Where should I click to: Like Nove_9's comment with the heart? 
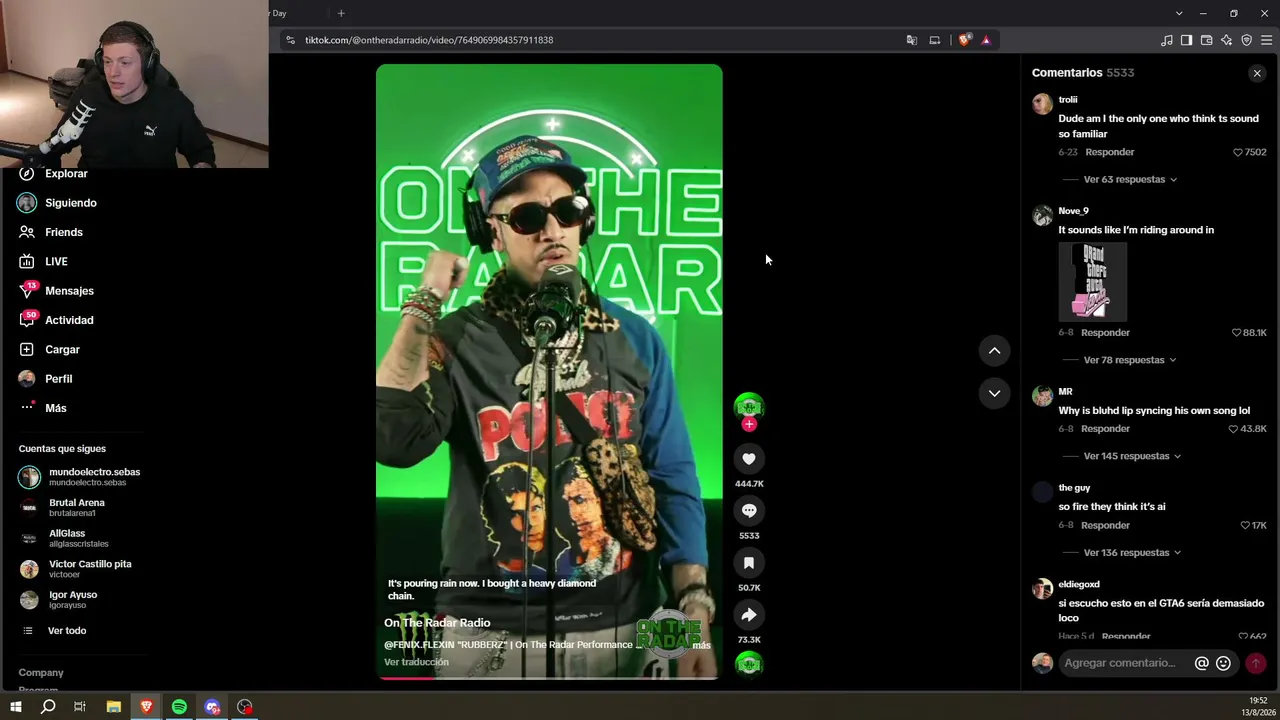pos(1237,333)
